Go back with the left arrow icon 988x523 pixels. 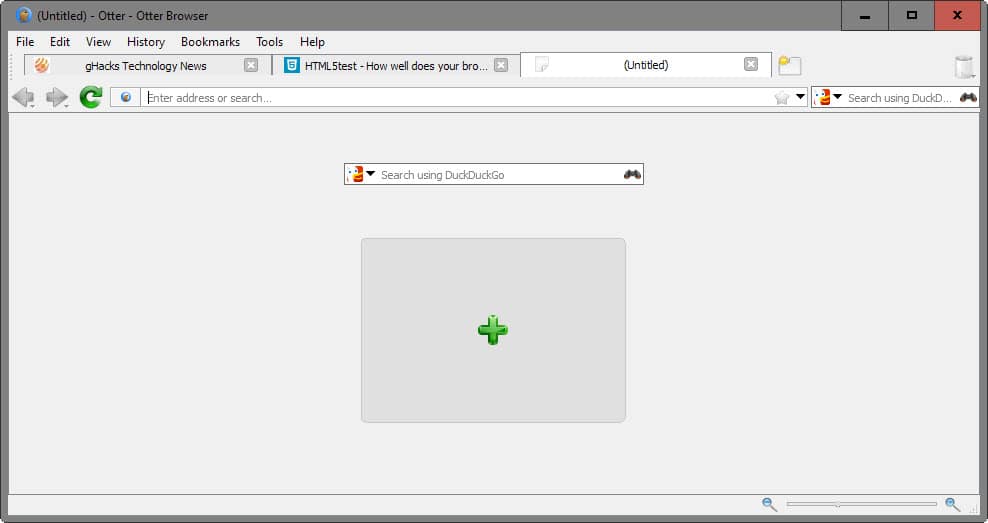21,97
